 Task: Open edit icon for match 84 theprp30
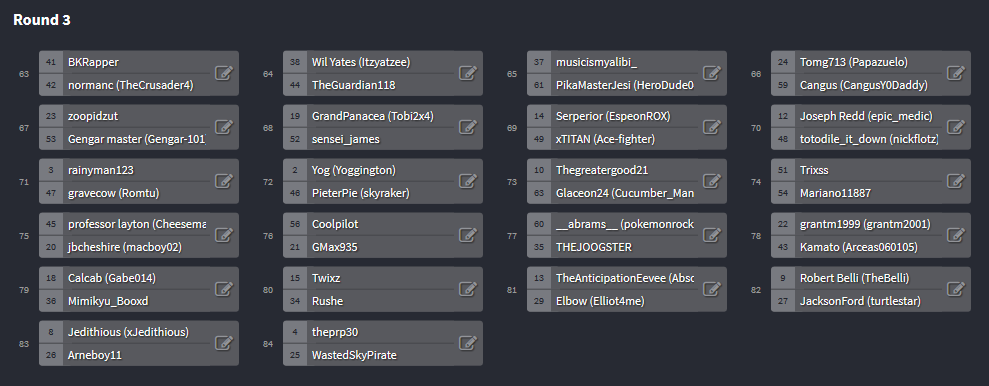click(x=468, y=343)
